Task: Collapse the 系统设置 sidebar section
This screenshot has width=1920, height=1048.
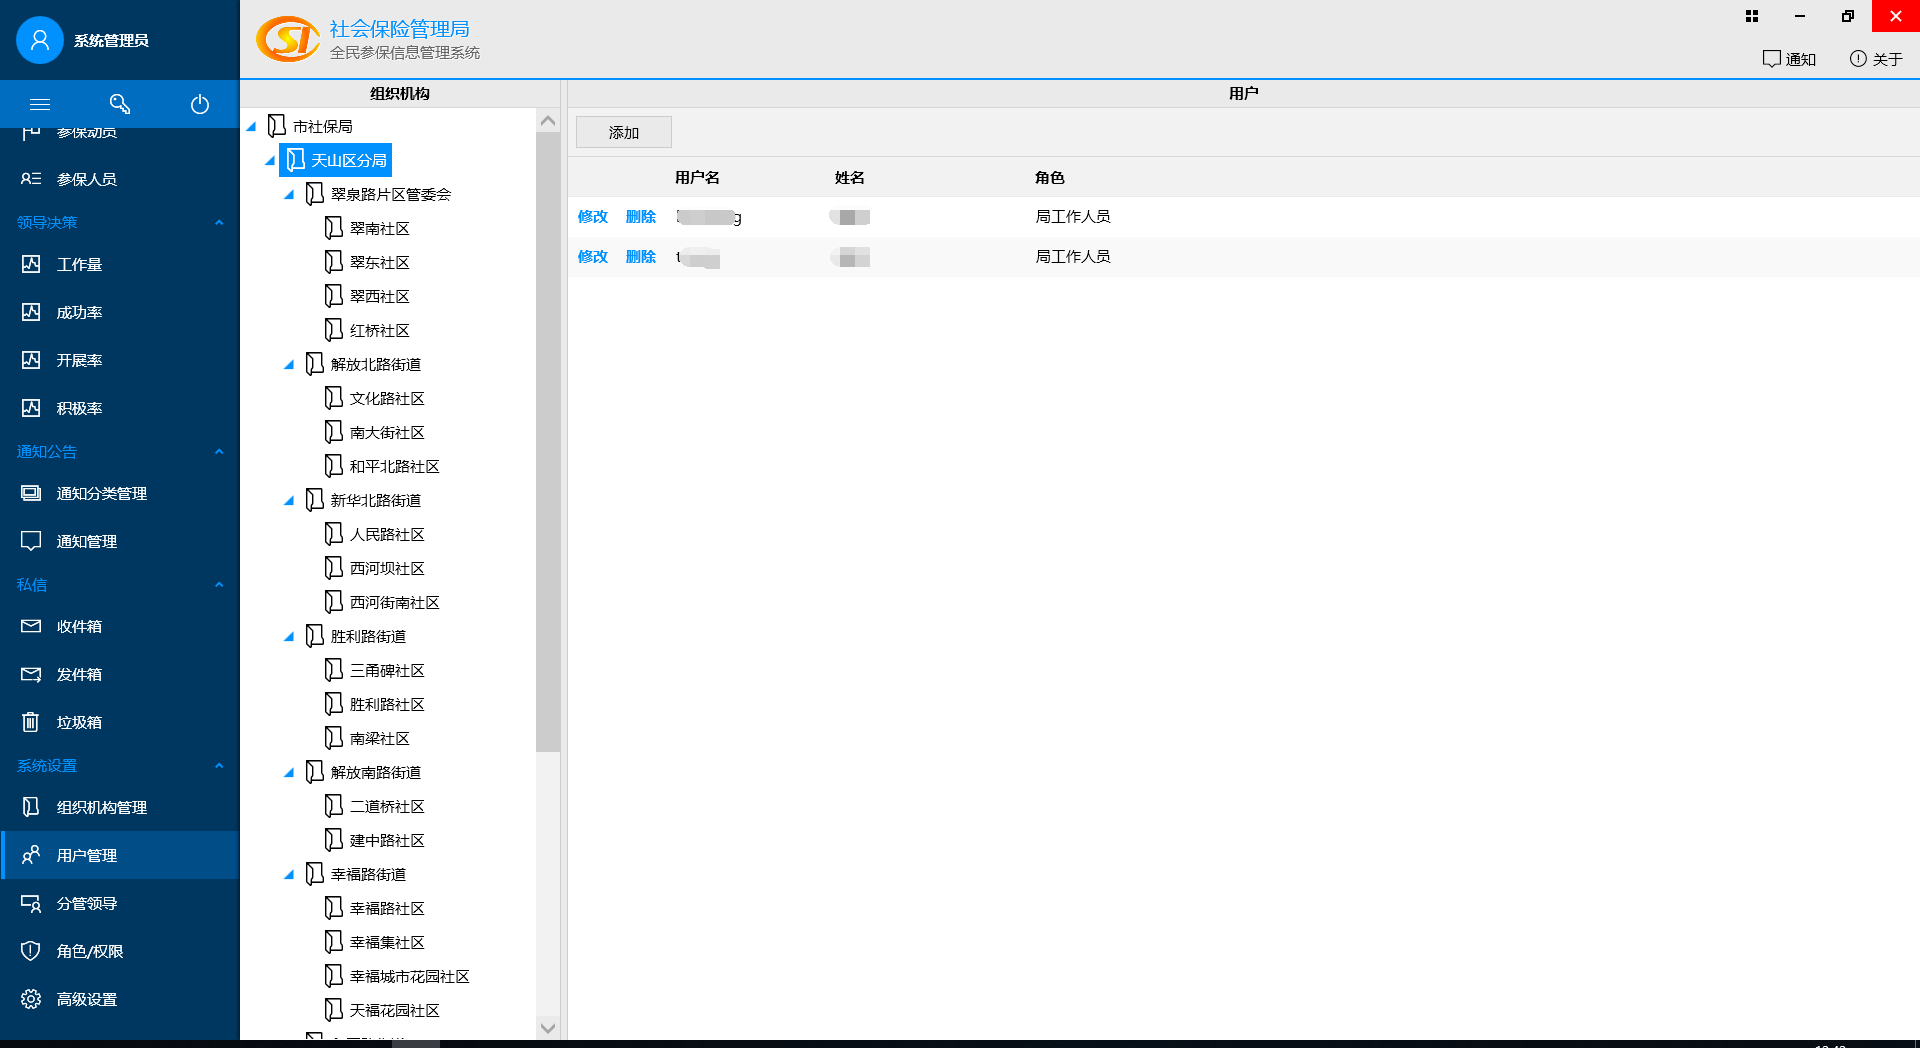Action: pos(219,765)
